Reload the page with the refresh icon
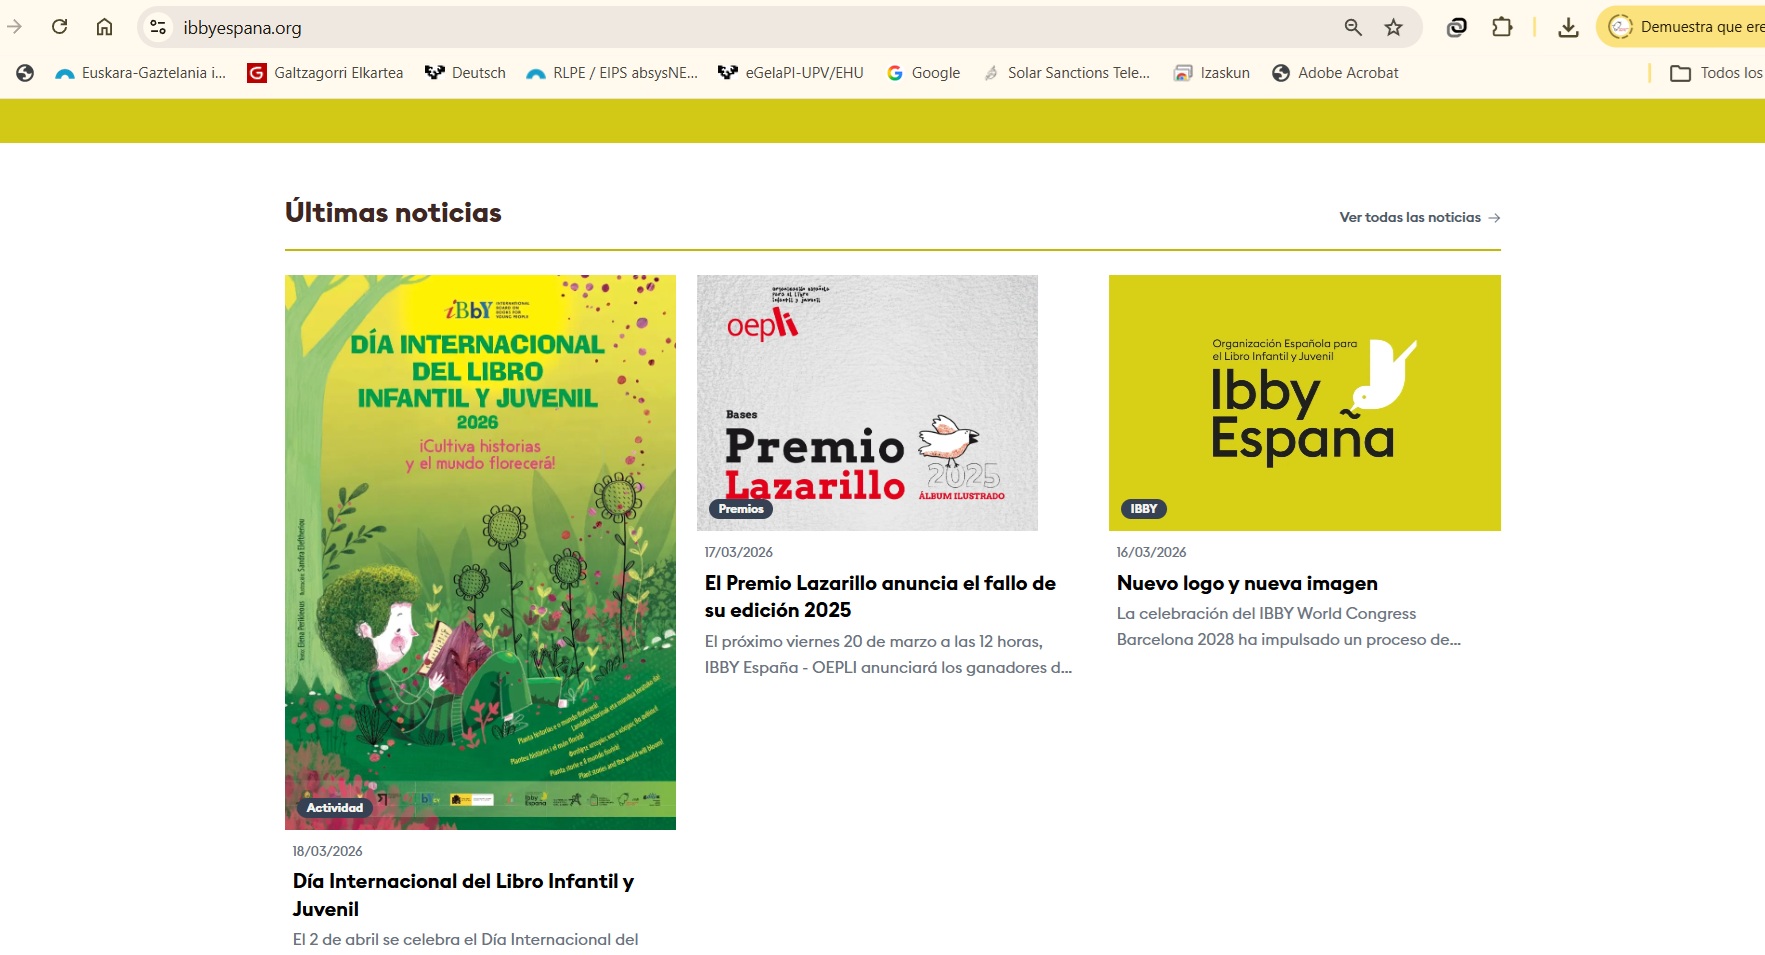Image resolution: width=1765 pixels, height=955 pixels. tap(60, 27)
